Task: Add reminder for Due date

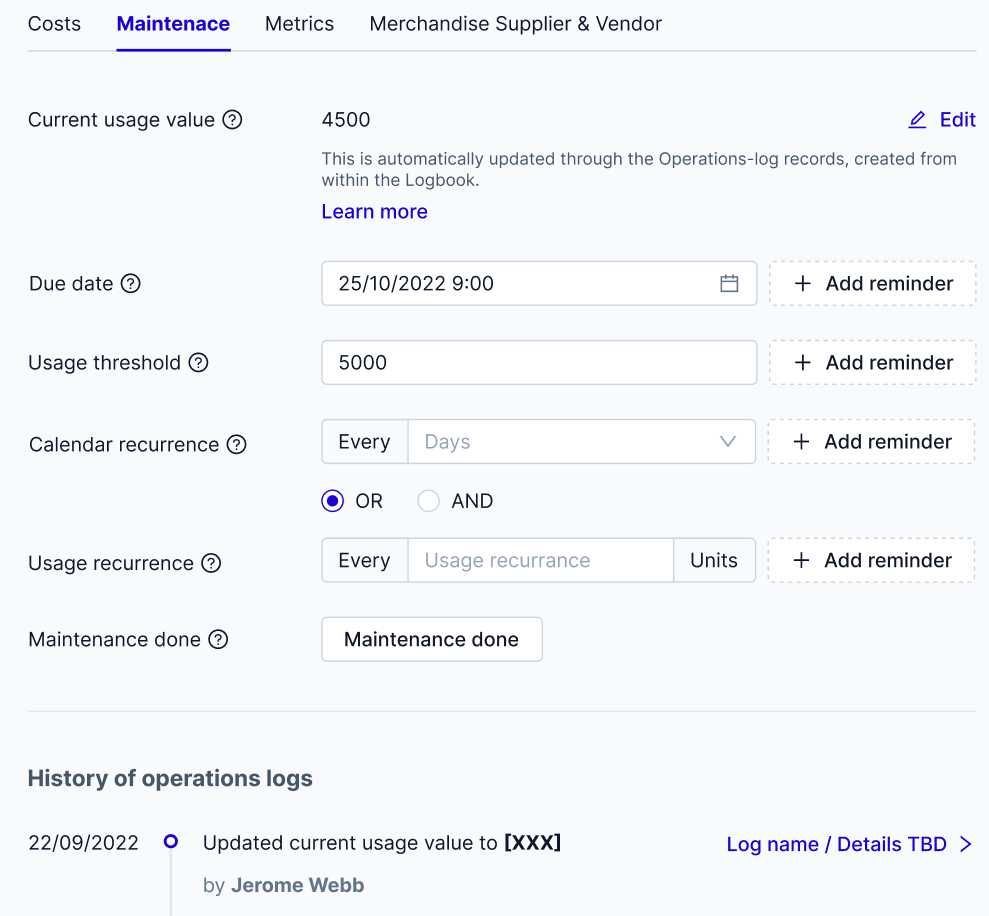Action: tap(872, 284)
